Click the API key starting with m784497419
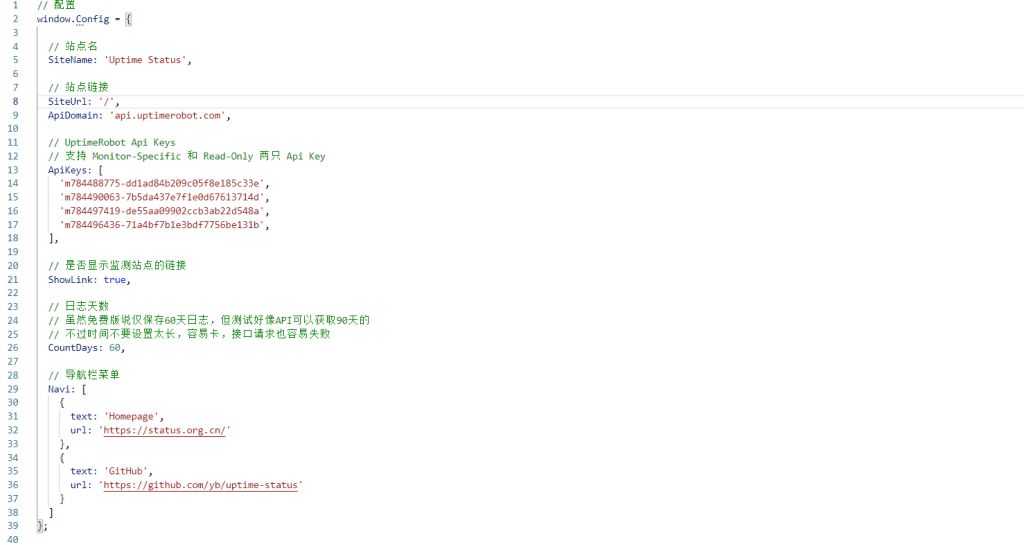The height and width of the screenshot is (545, 1024). (x=162, y=211)
